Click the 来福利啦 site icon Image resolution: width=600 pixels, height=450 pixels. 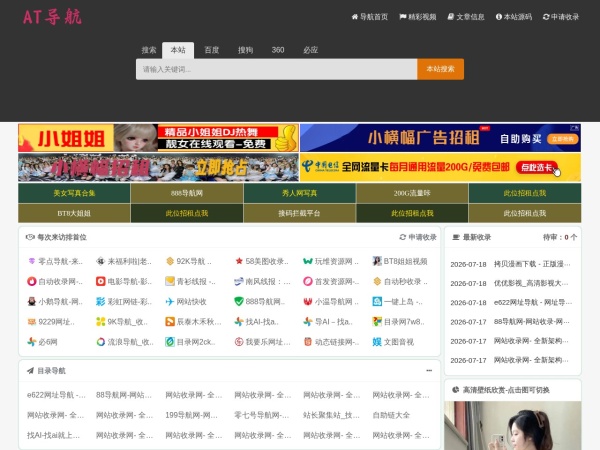(101, 261)
